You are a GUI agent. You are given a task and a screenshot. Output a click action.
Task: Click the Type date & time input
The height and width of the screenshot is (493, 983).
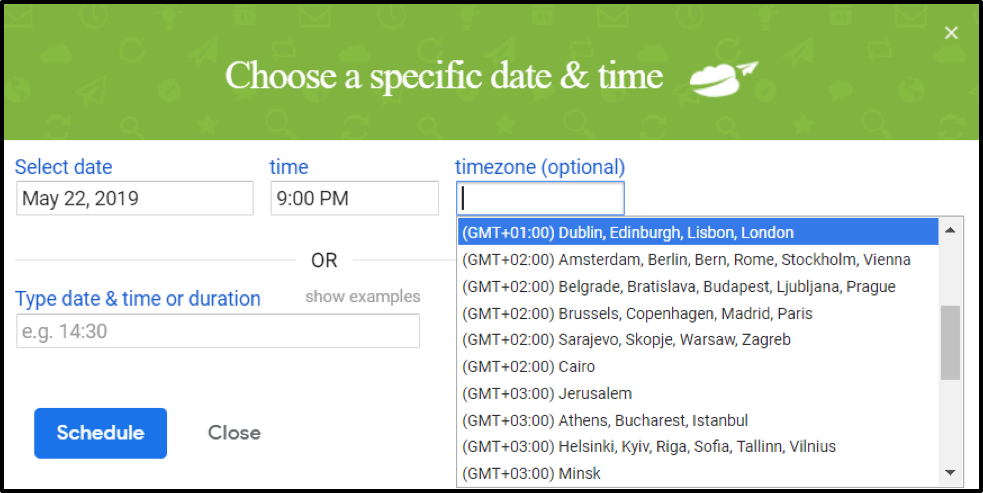coord(218,331)
